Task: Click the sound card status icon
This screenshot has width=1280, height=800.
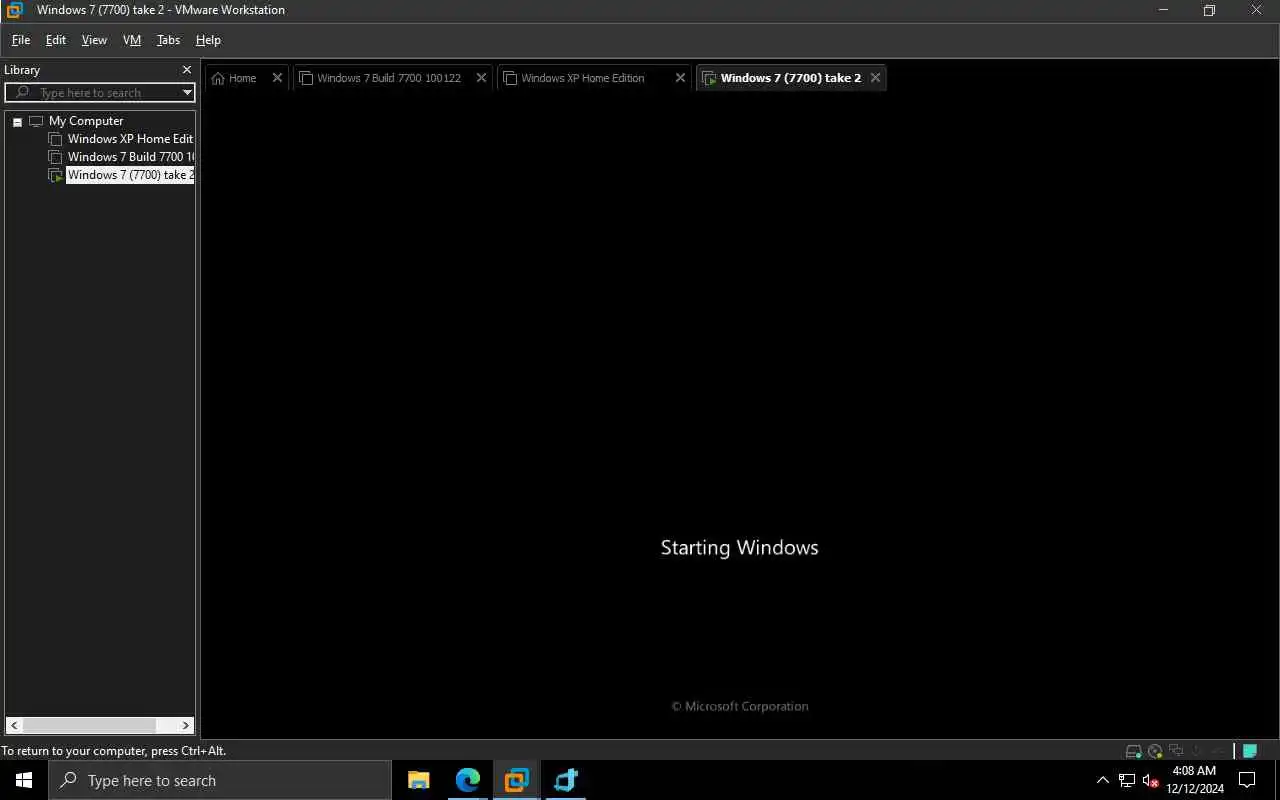Action: [x=1196, y=750]
